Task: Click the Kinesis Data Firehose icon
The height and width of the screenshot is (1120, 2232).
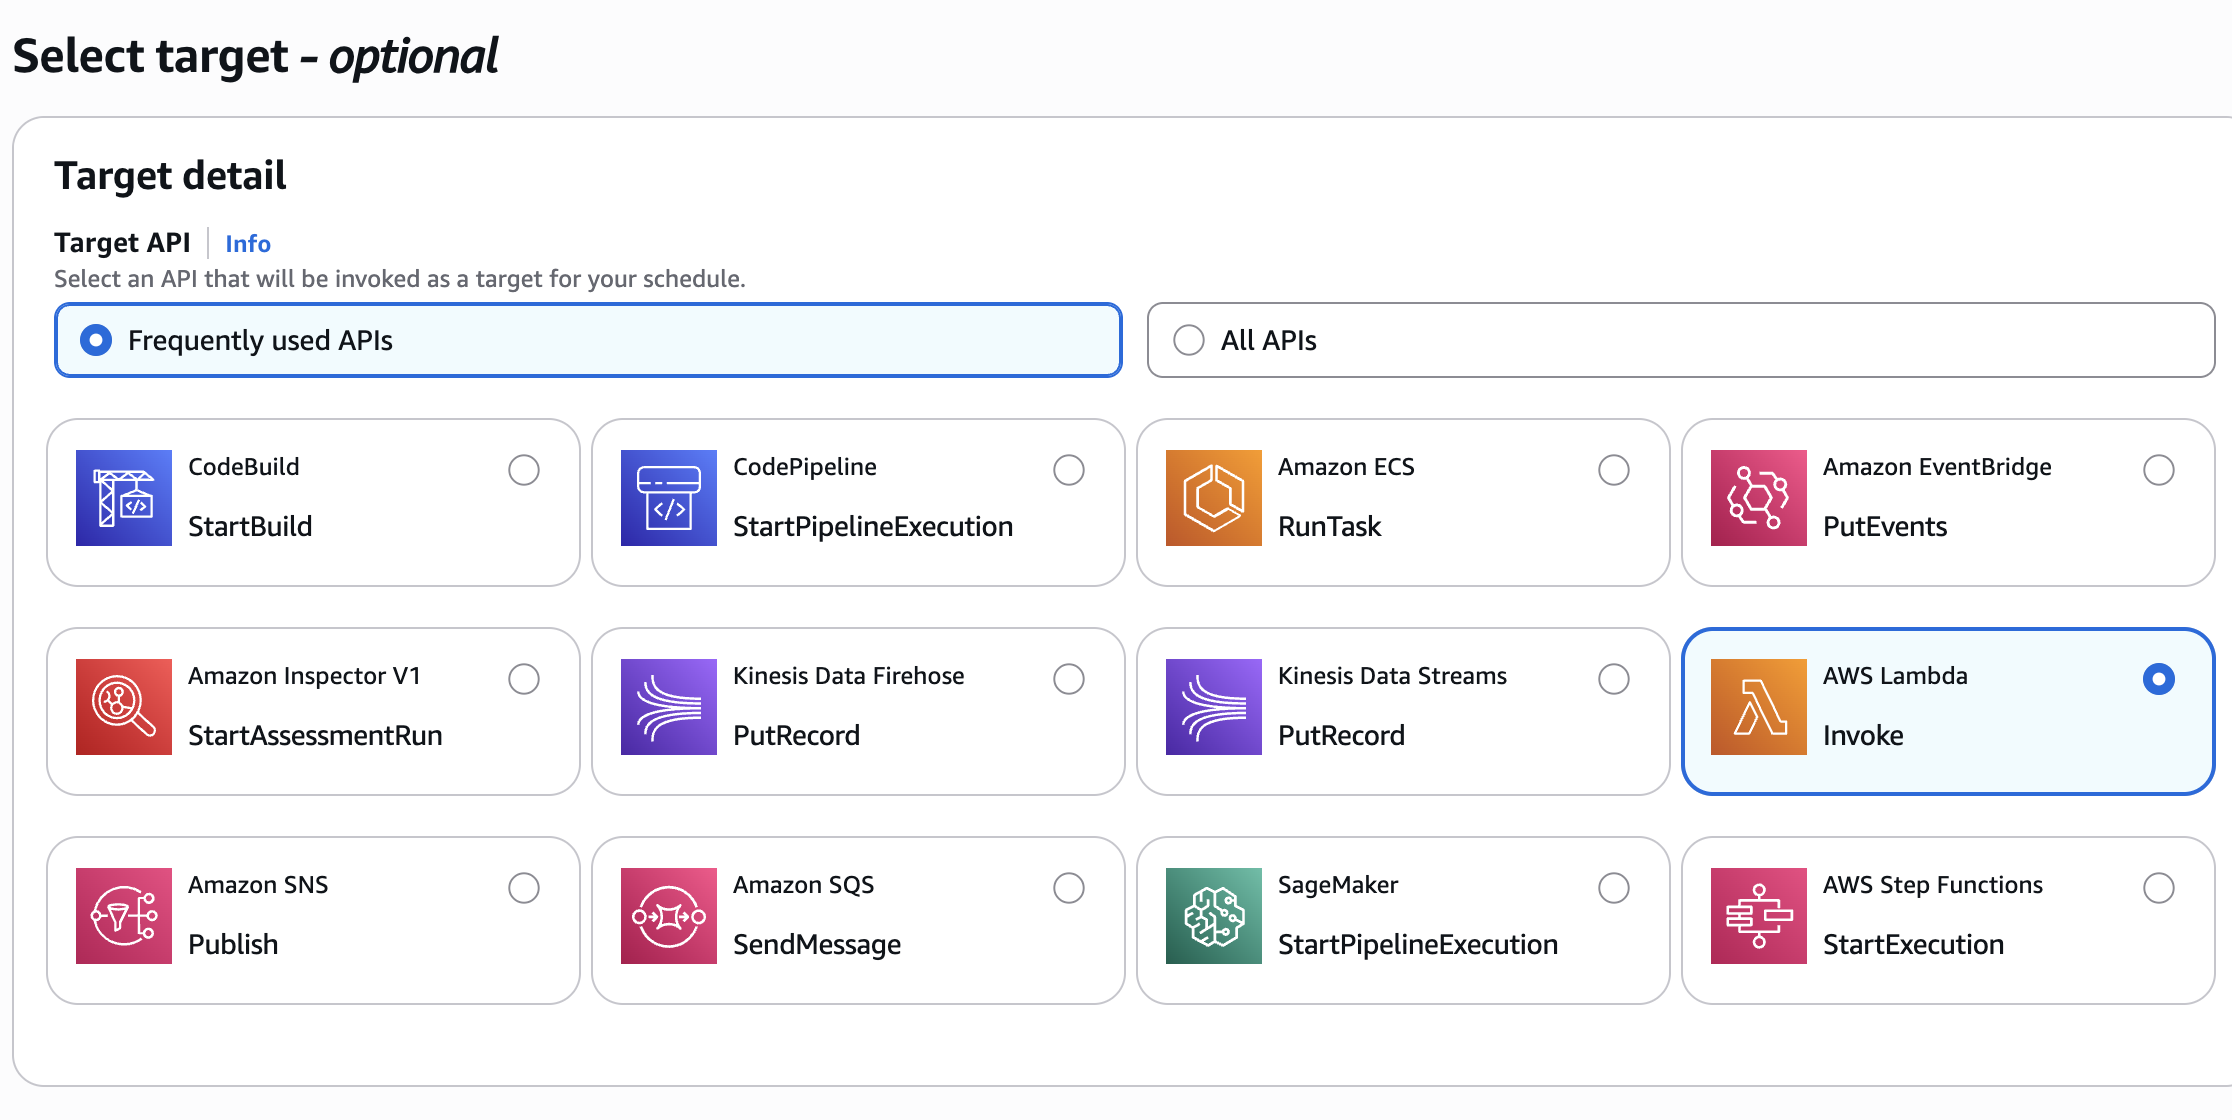Action: pos(668,707)
